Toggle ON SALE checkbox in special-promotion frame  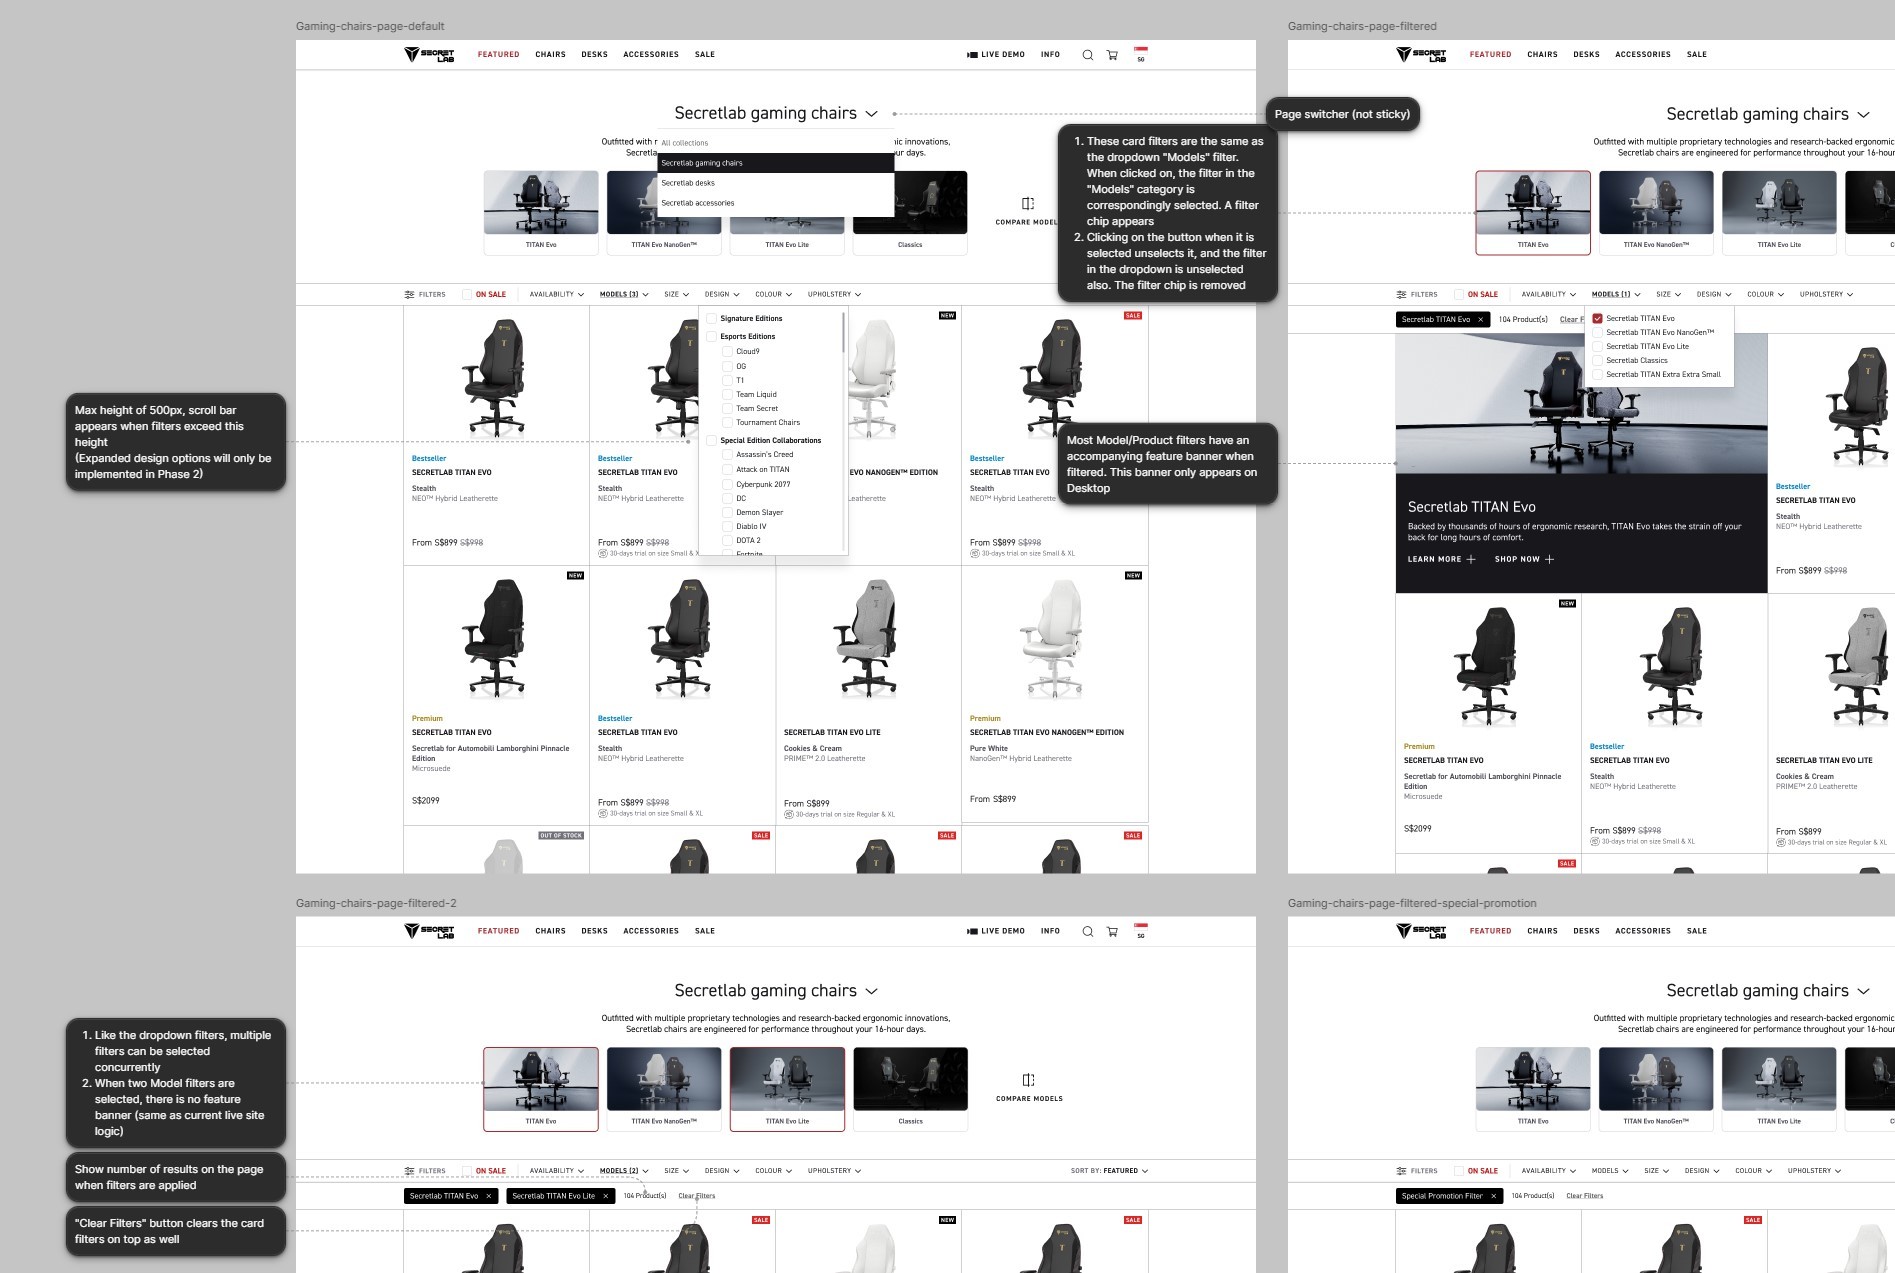(1459, 1171)
